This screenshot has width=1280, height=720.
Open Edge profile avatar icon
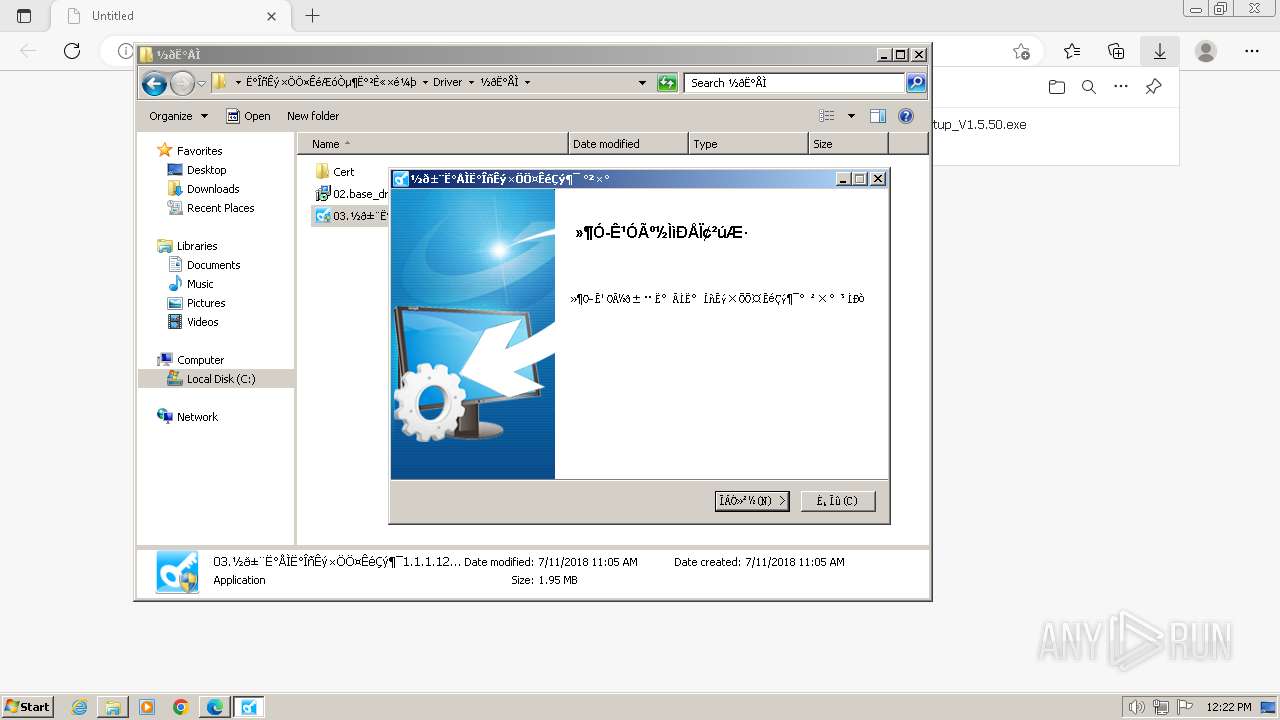[x=1206, y=51]
